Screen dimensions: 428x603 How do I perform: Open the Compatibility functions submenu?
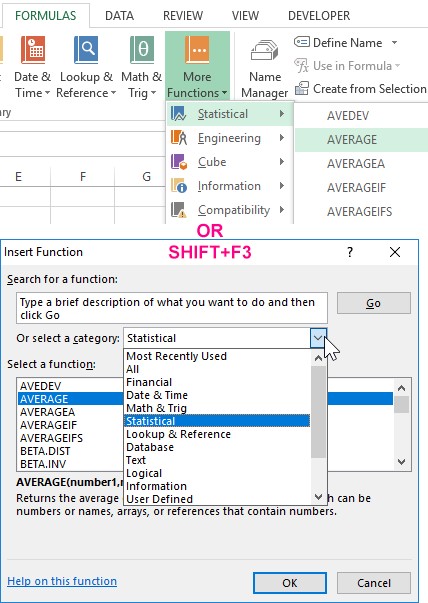pyautogui.click(x=230, y=210)
